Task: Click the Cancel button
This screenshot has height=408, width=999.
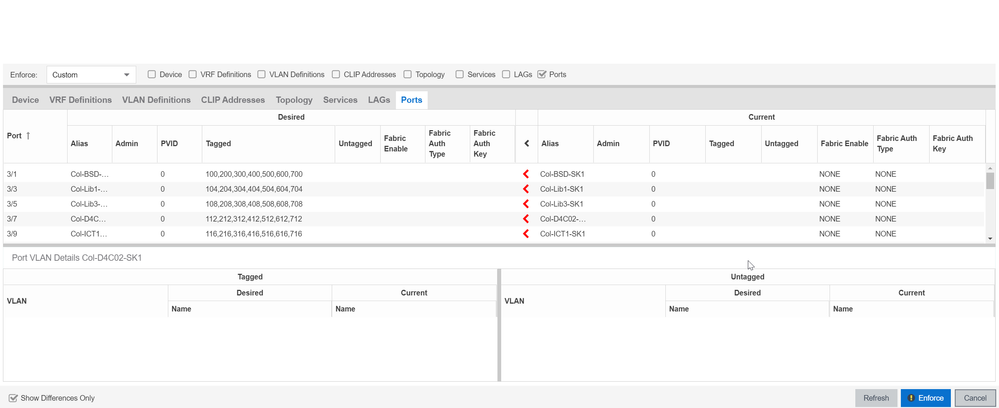Action: 975,398
